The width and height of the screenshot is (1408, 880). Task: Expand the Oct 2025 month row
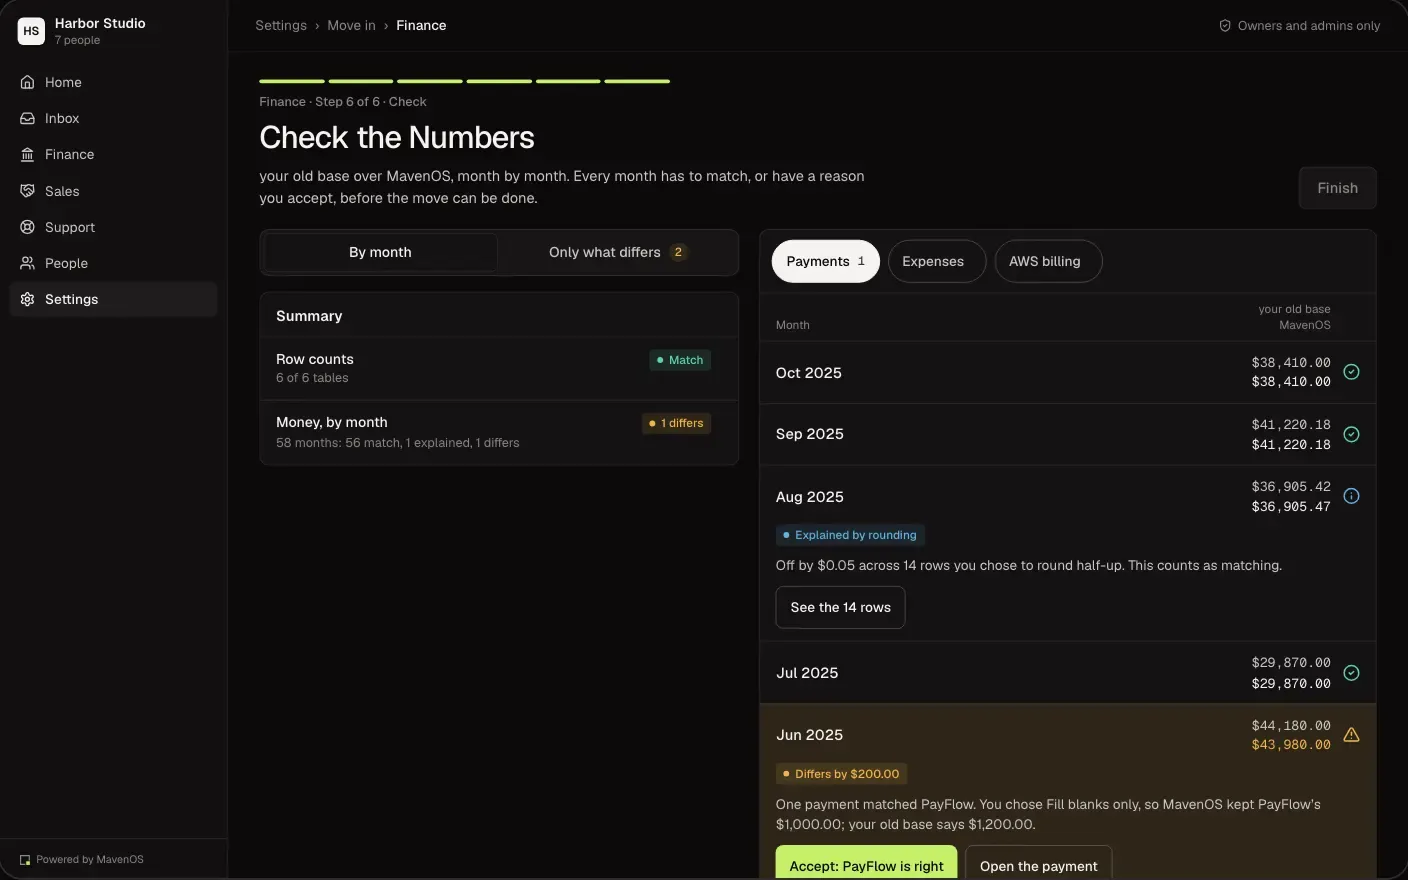coord(1068,373)
